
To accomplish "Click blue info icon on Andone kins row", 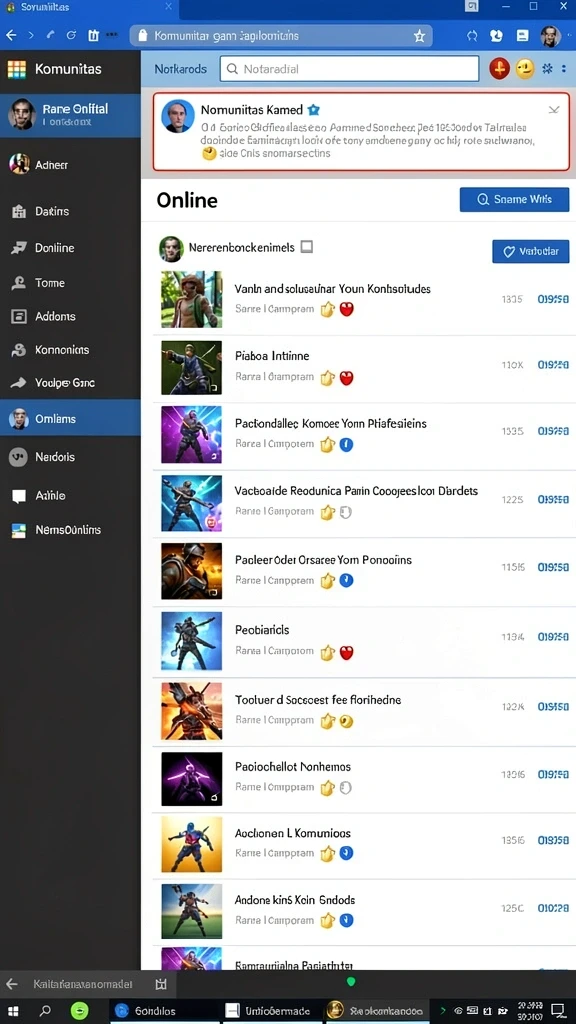I will pyautogui.click(x=347, y=920).
